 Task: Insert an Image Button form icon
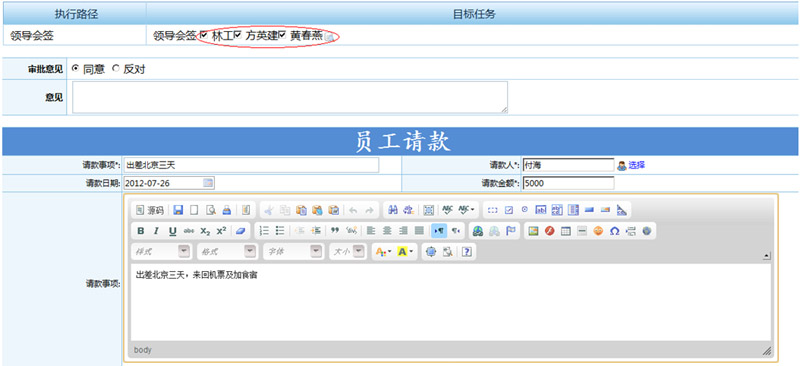(606, 210)
